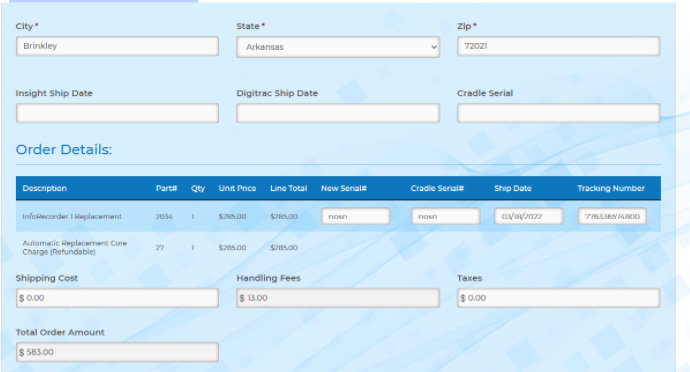Select the Qty column header
Viewport: 690px width, 372px height.
point(198,188)
